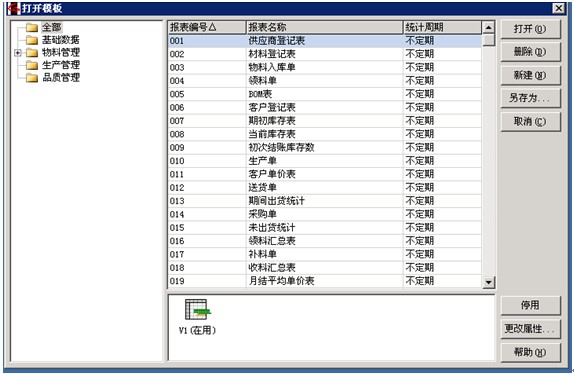This screenshot has height=374, width=574.
Task: Click the list's scroll up arrow
Action: (488, 27)
